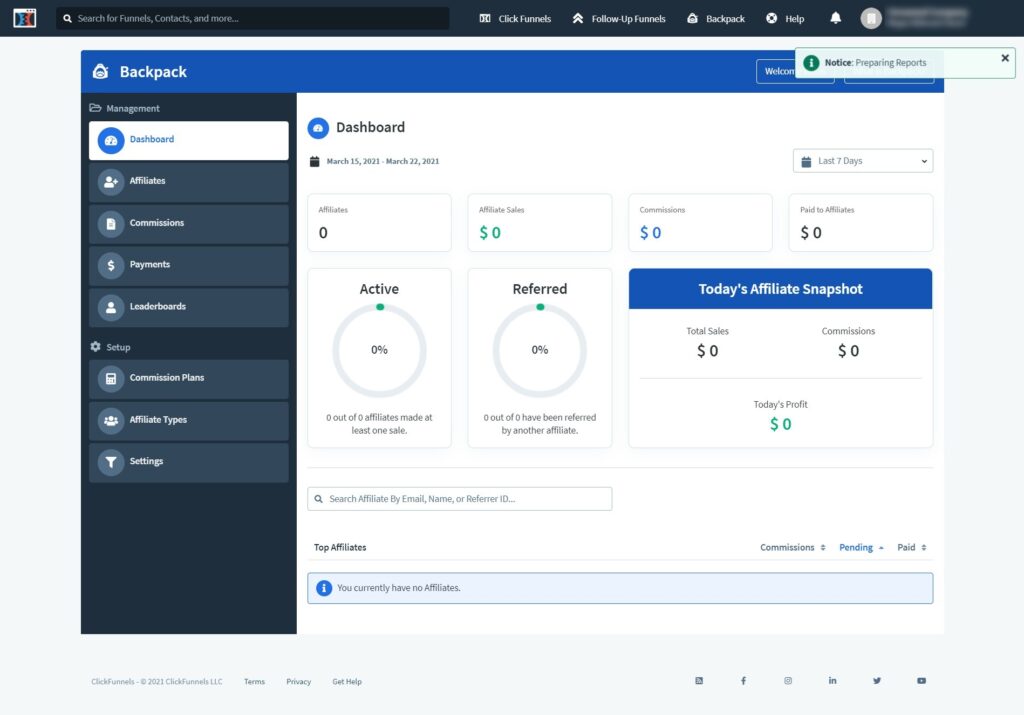Click the Backpack header icon
This screenshot has height=715, width=1024.
coord(101,71)
